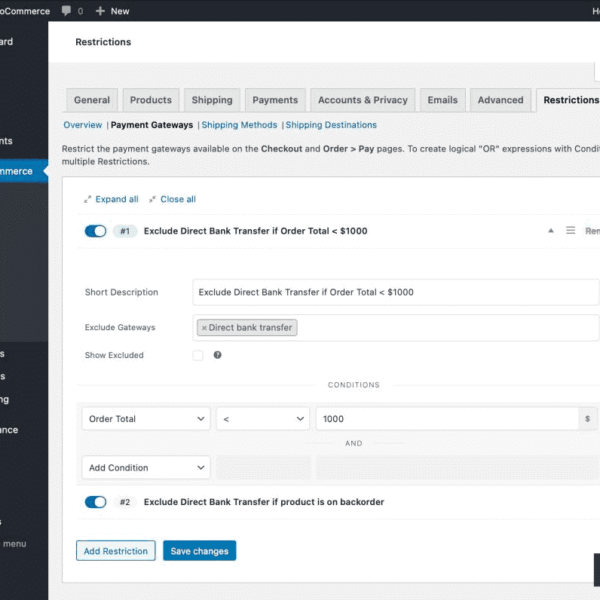Click the Short Description text field
Image resolution: width=600 pixels, height=600 pixels.
395,292
